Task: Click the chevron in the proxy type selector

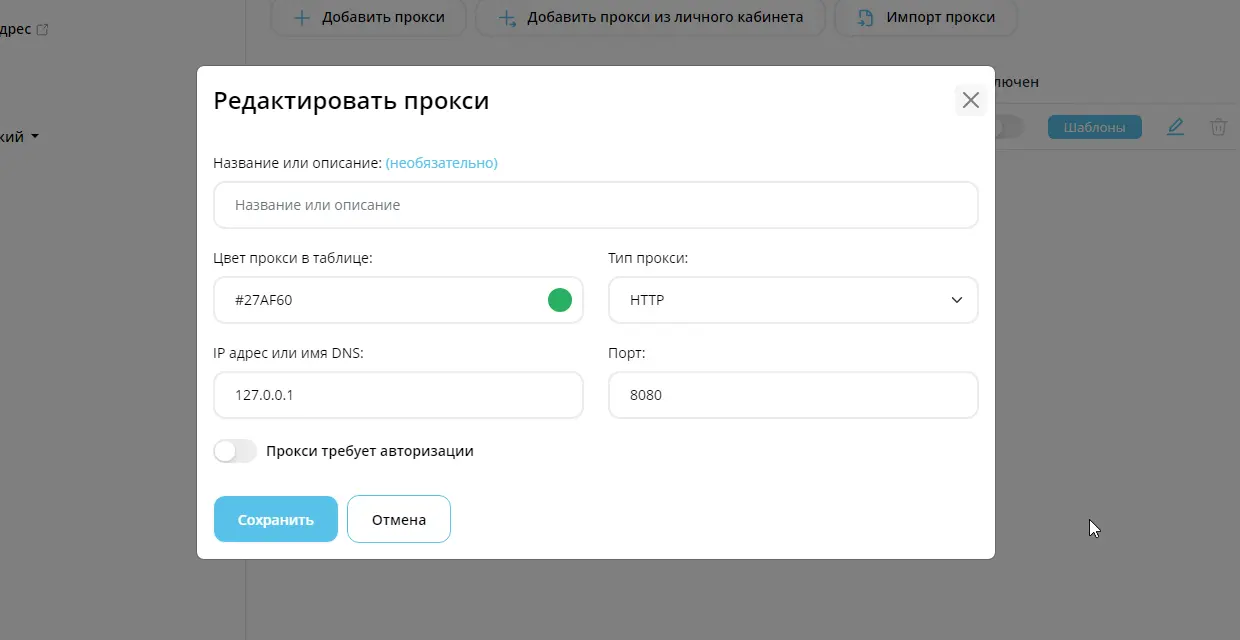Action: (x=956, y=299)
